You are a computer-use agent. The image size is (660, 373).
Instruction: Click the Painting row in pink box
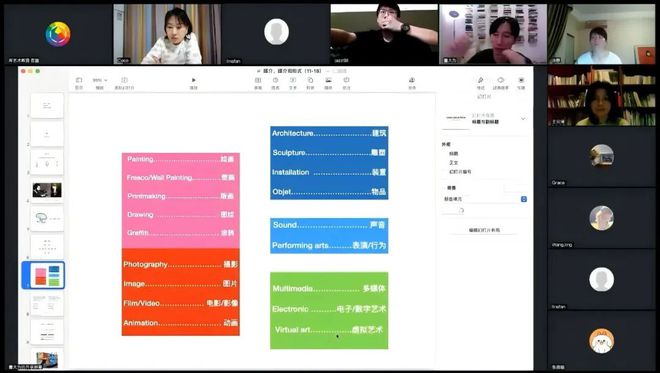point(181,159)
